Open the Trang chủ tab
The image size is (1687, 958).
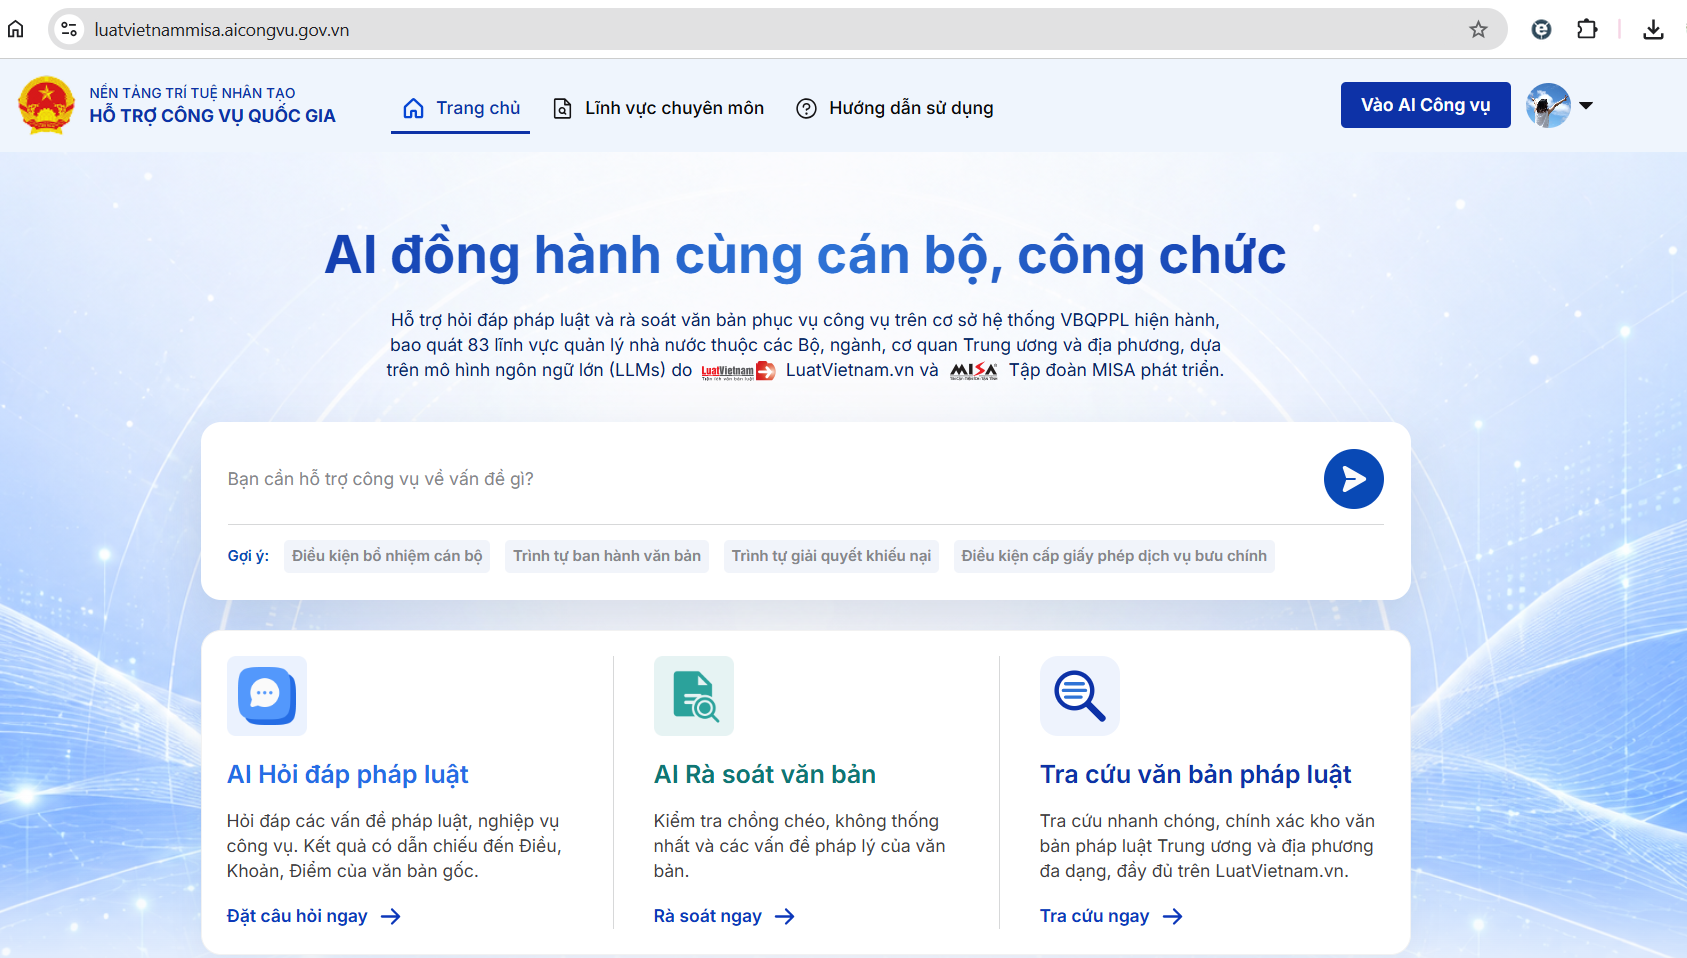461,108
